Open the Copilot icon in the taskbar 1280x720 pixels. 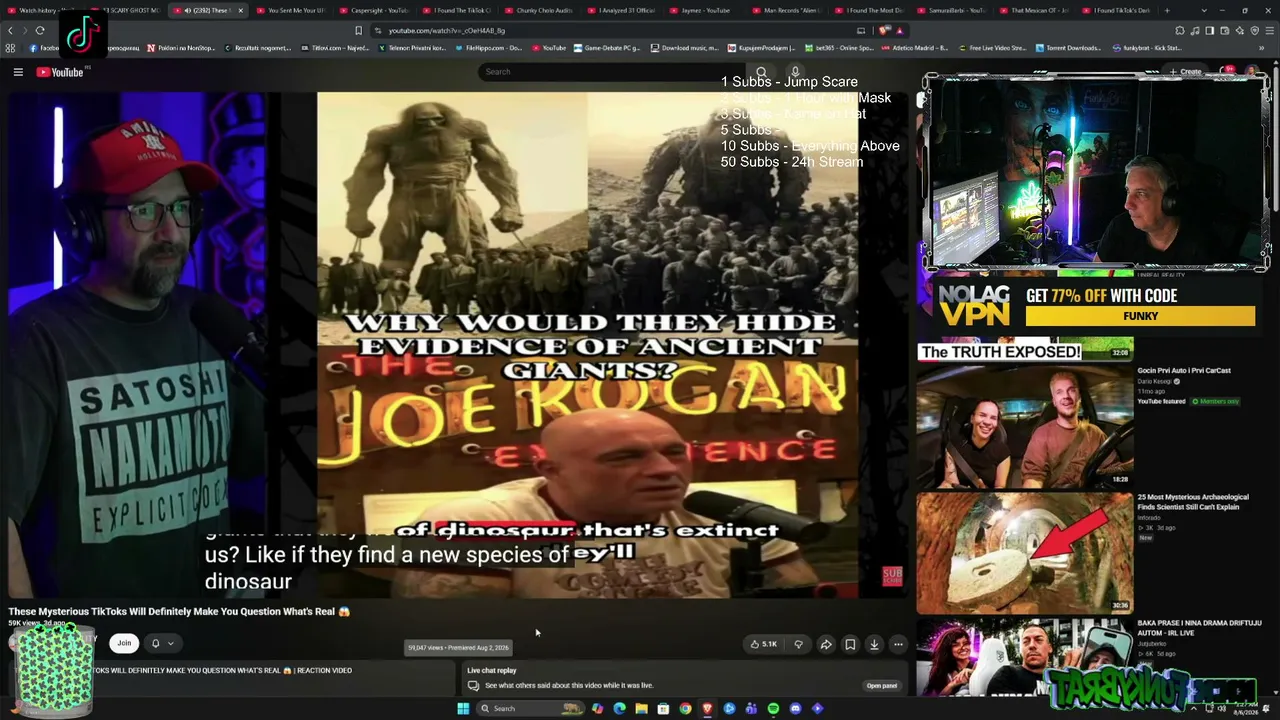[597, 709]
